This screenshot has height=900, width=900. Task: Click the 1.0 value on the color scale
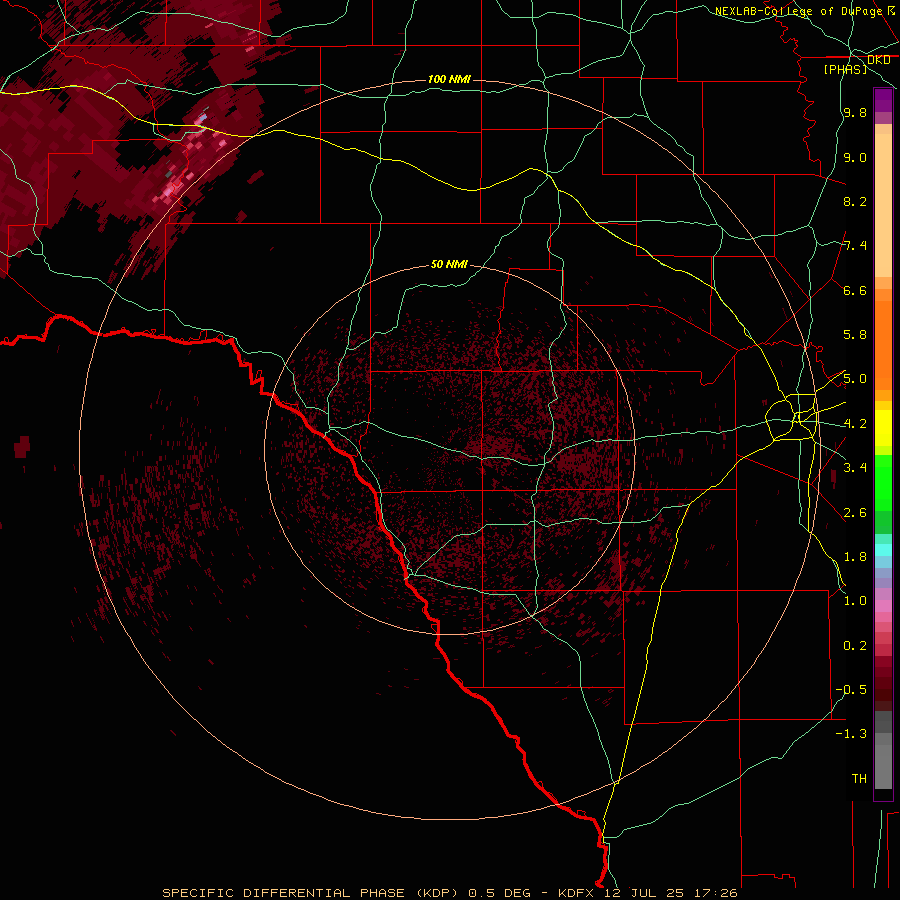(x=855, y=601)
